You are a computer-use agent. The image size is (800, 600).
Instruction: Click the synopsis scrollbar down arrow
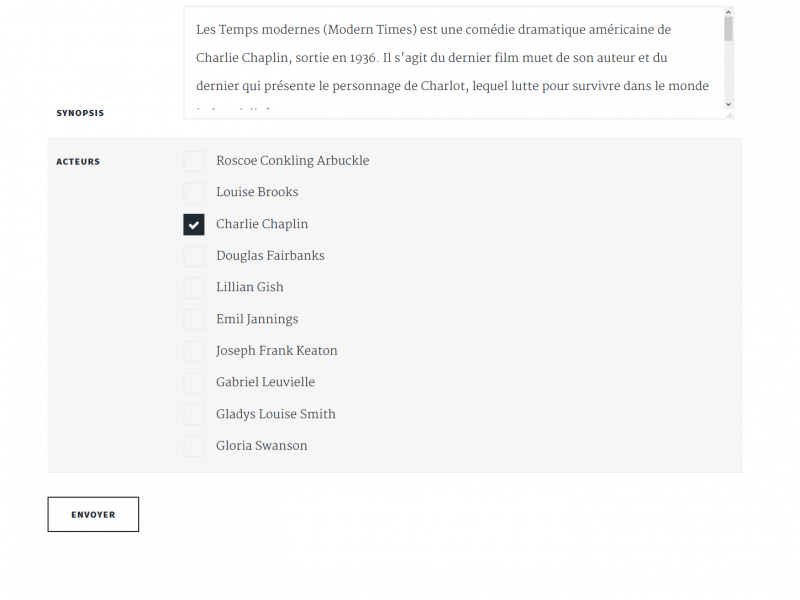click(728, 104)
